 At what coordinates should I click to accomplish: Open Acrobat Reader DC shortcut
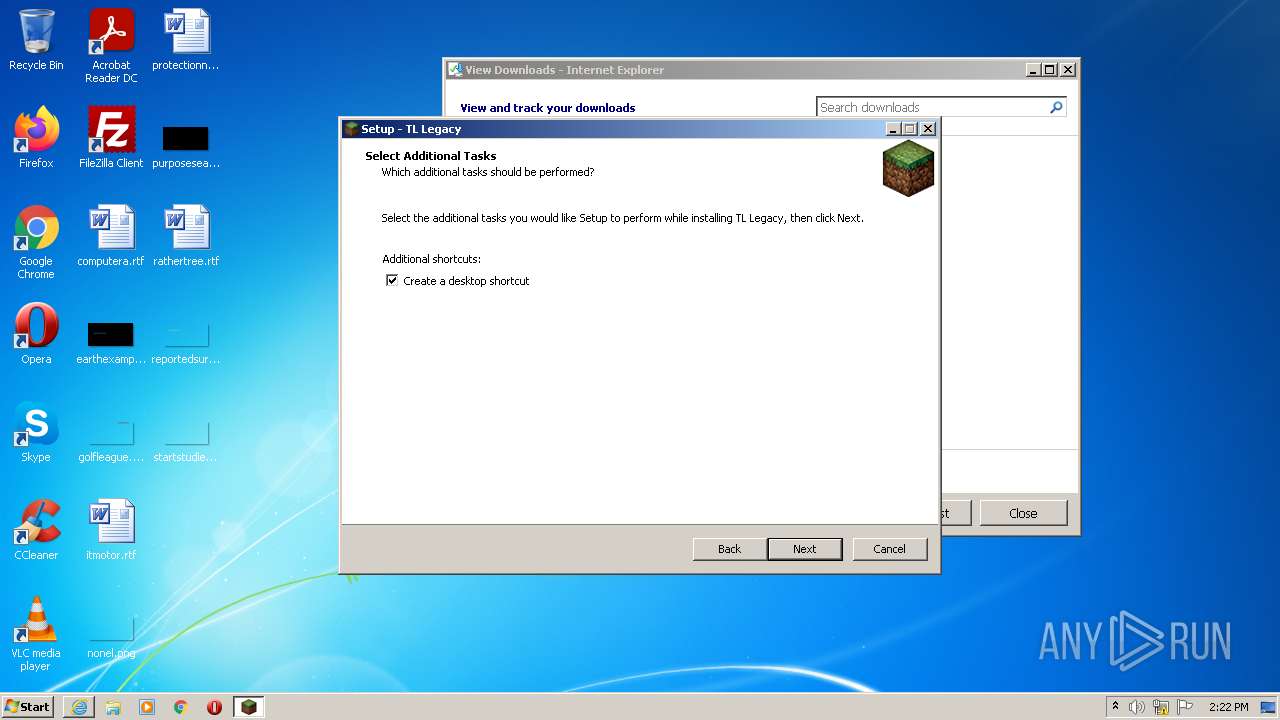pos(111,46)
